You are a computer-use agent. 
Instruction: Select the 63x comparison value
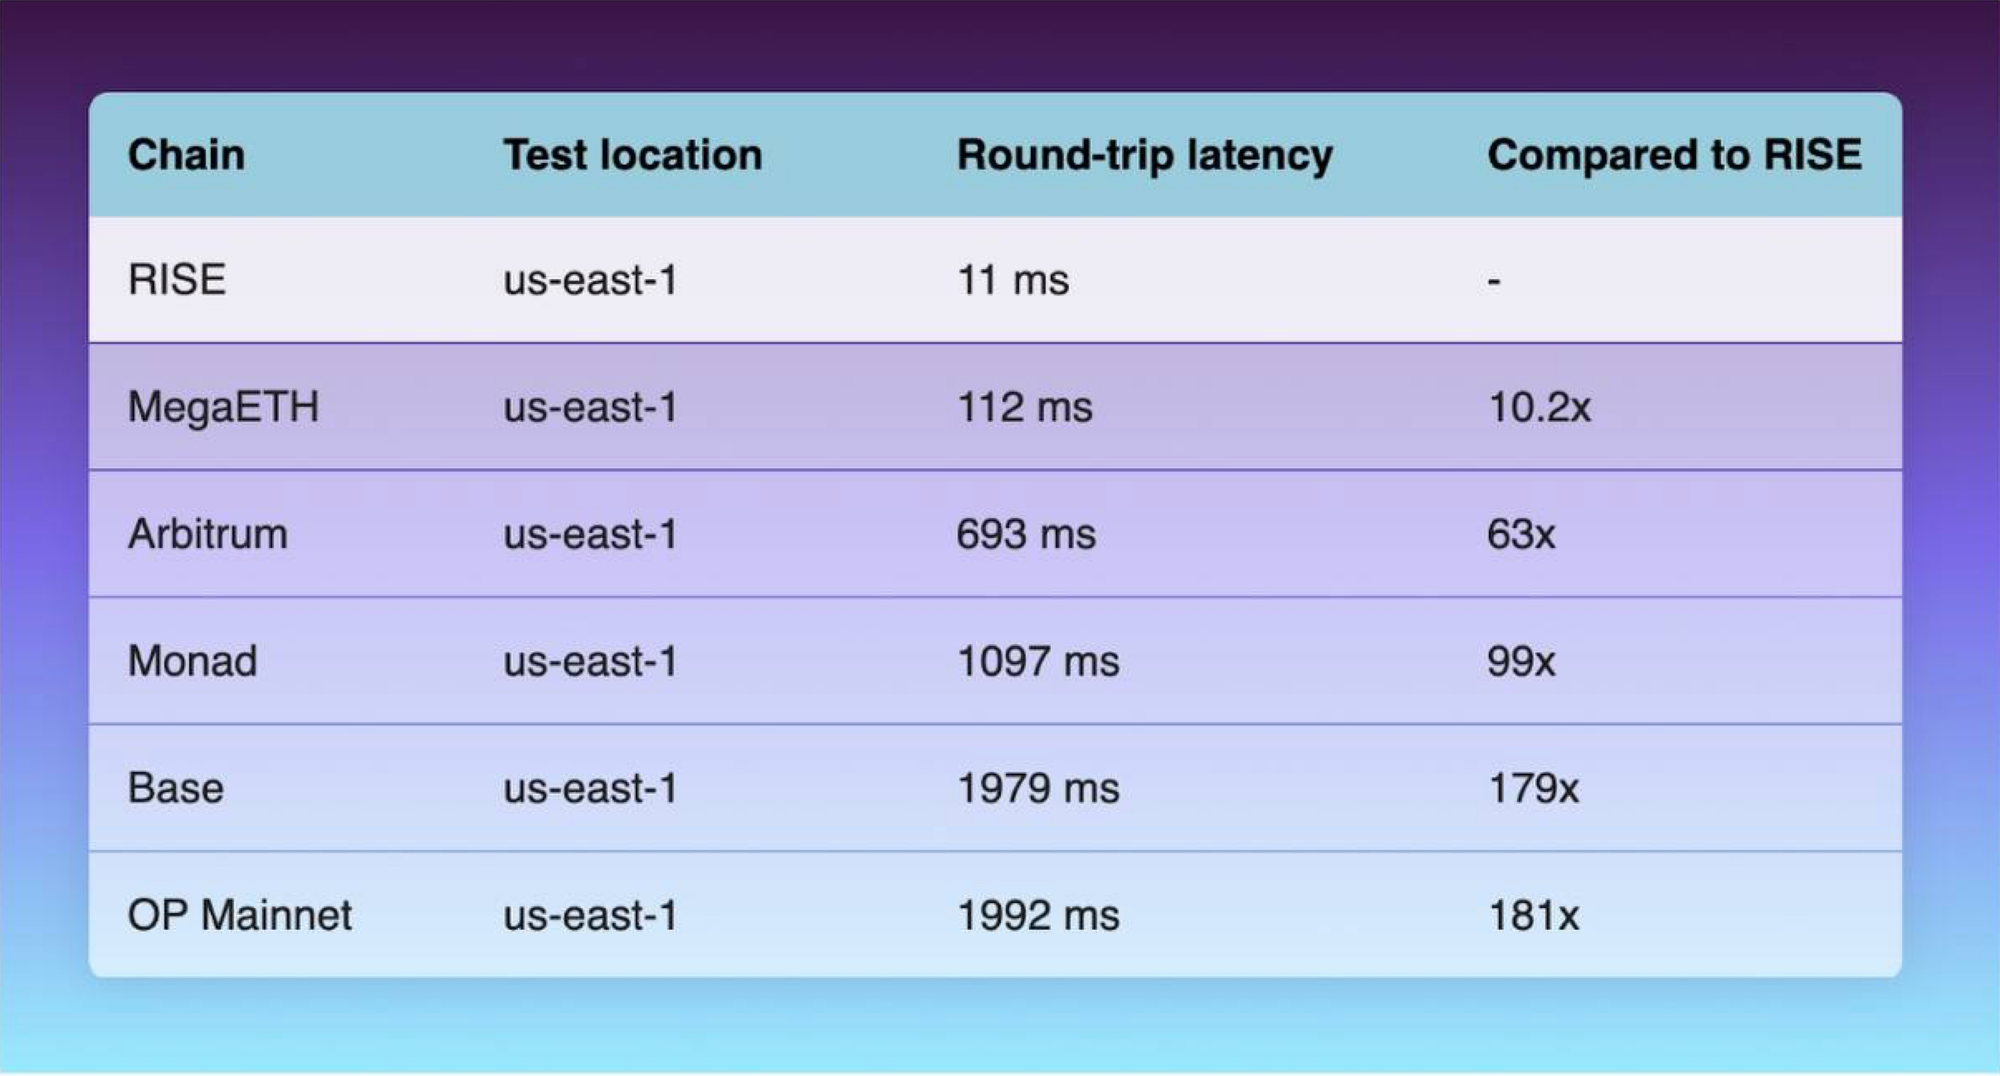tap(1521, 534)
